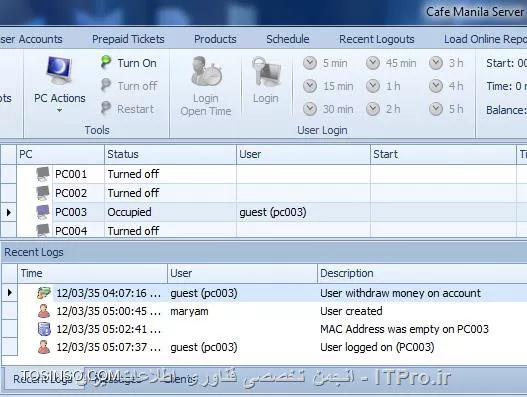Click the PC003 row indicator arrow
Image resolution: width=527 pixels, height=397 pixels.
9,212
